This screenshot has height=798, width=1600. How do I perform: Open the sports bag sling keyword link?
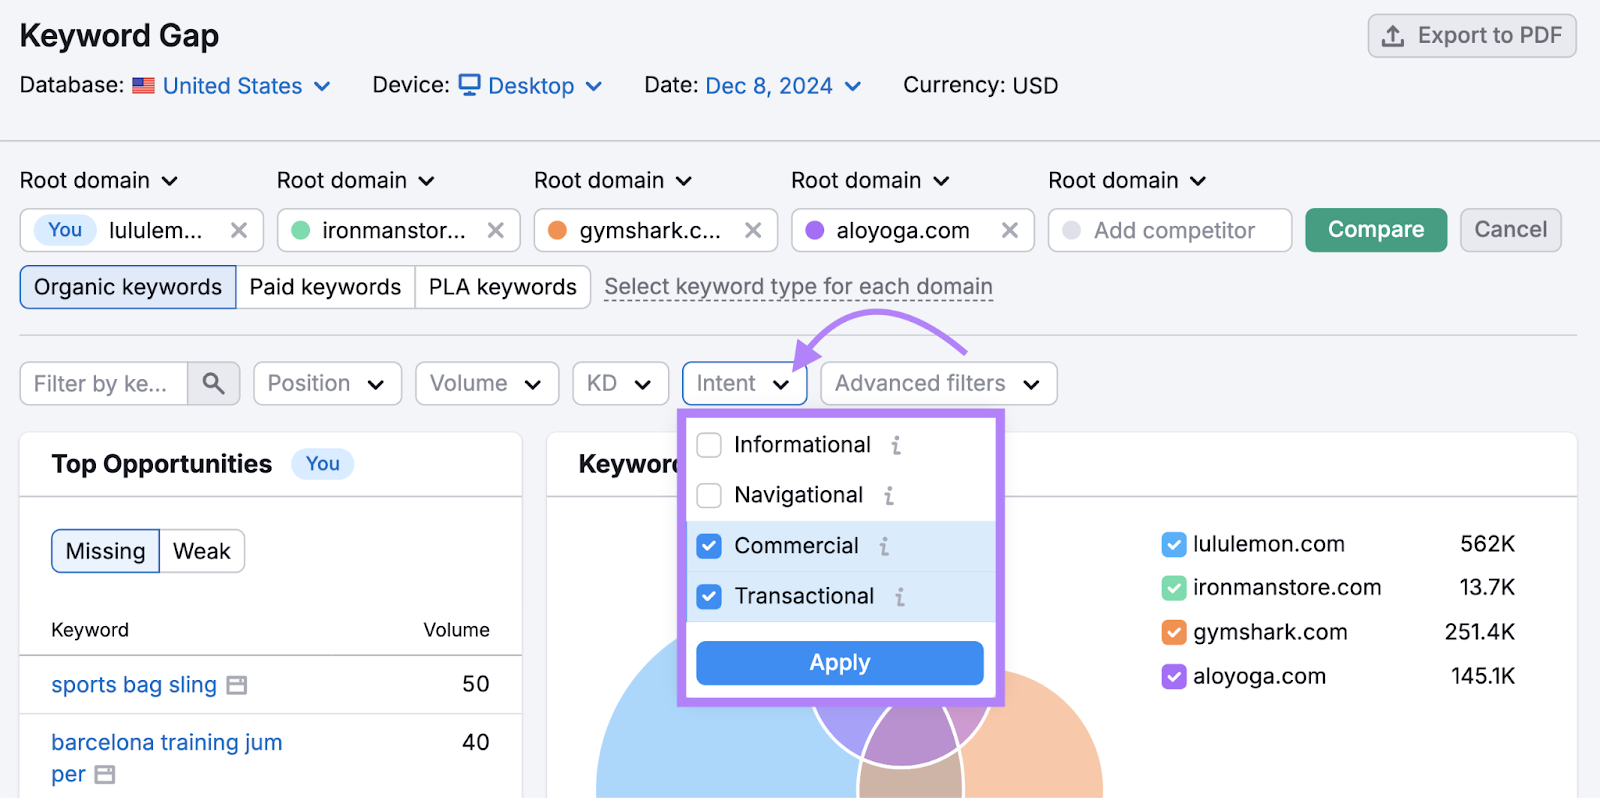pyautogui.click(x=134, y=685)
